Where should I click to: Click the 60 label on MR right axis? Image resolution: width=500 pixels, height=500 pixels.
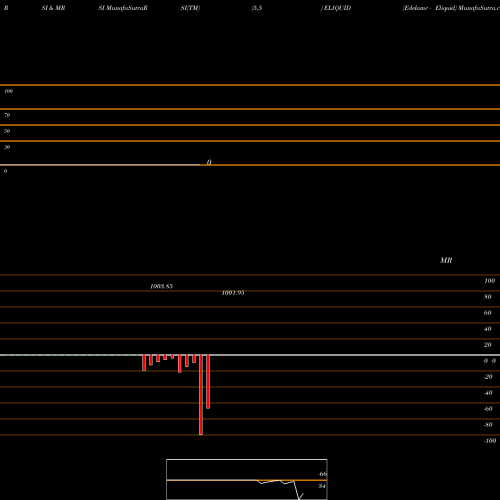tap(488, 313)
